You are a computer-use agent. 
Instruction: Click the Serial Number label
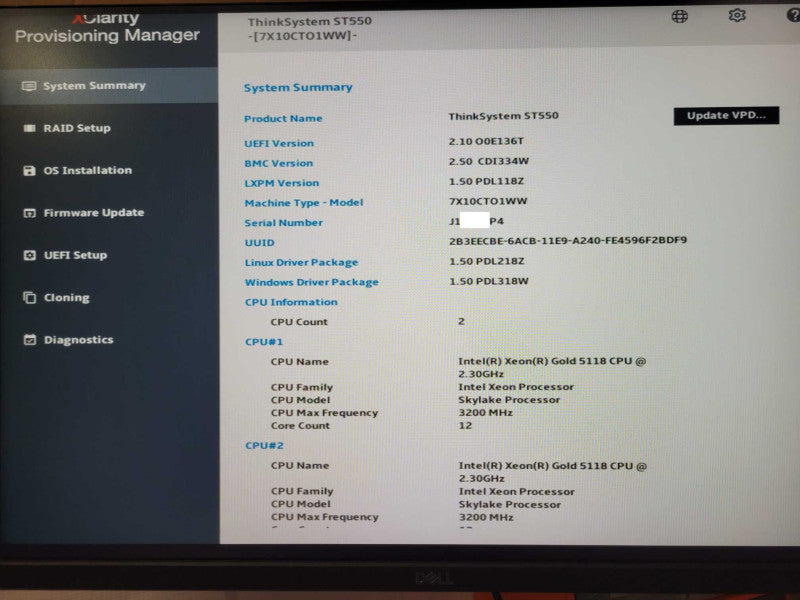click(x=284, y=223)
